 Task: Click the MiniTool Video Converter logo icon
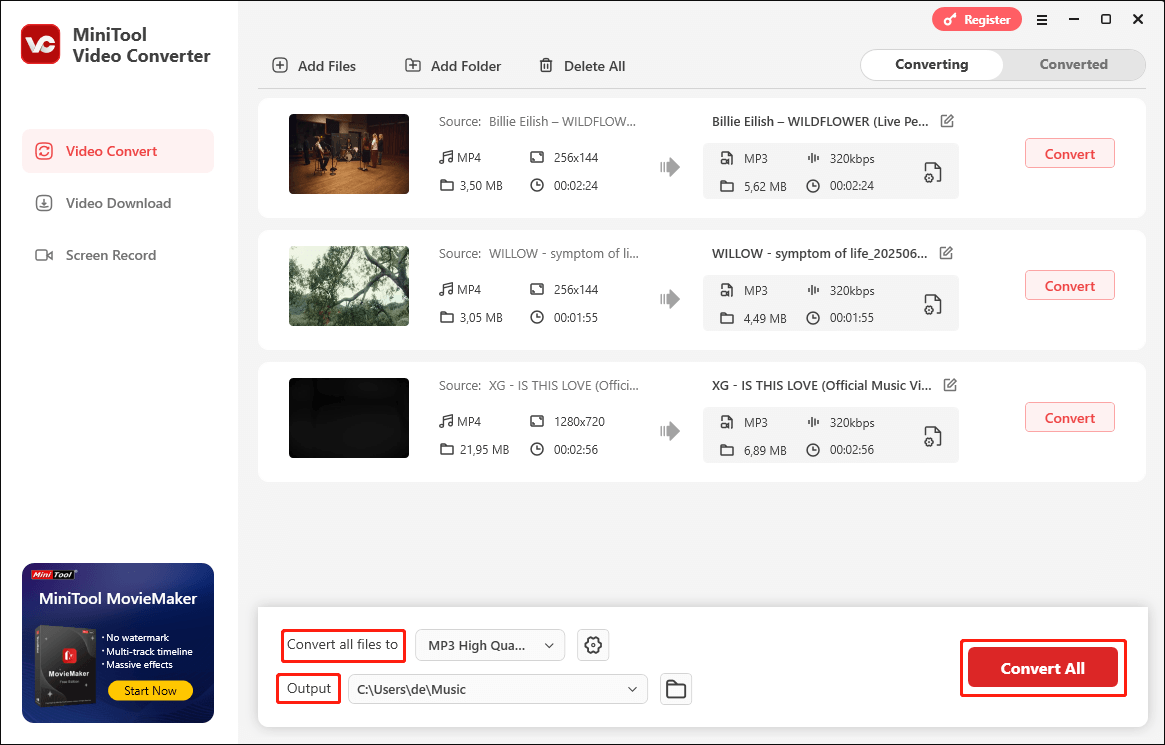(x=40, y=45)
